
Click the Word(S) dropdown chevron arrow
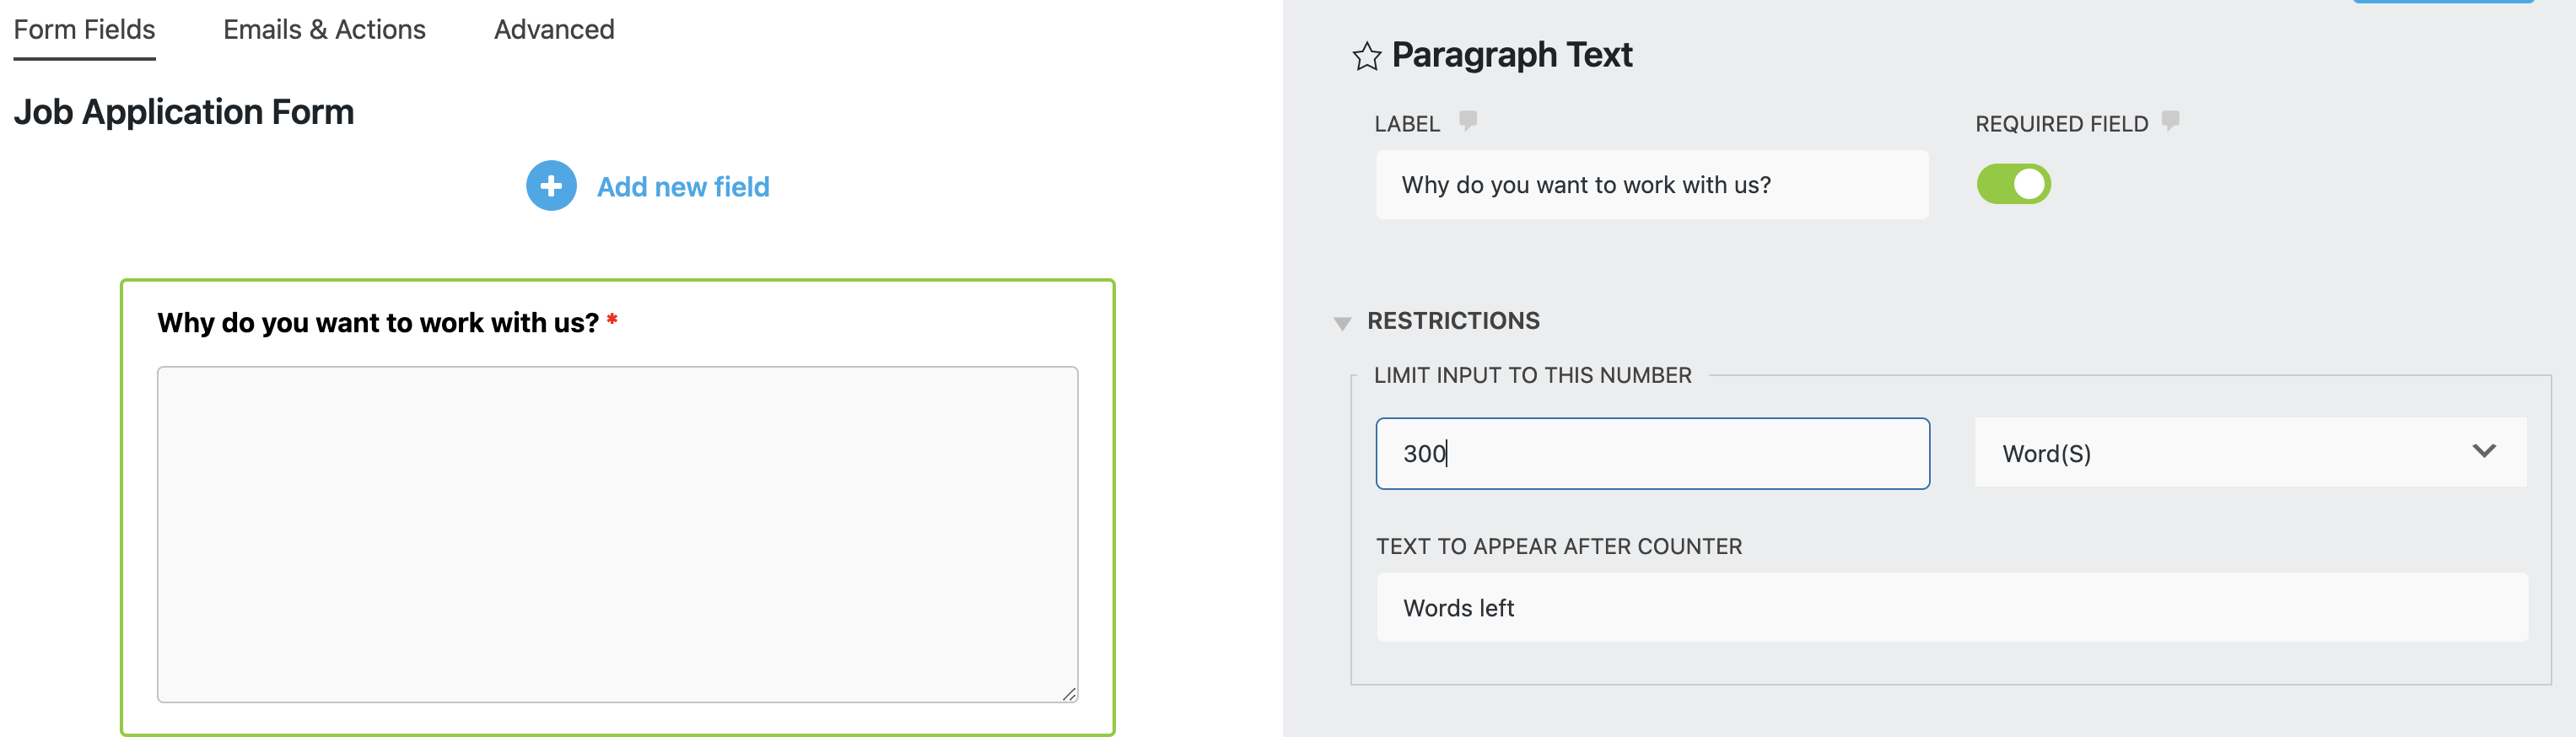point(2484,452)
